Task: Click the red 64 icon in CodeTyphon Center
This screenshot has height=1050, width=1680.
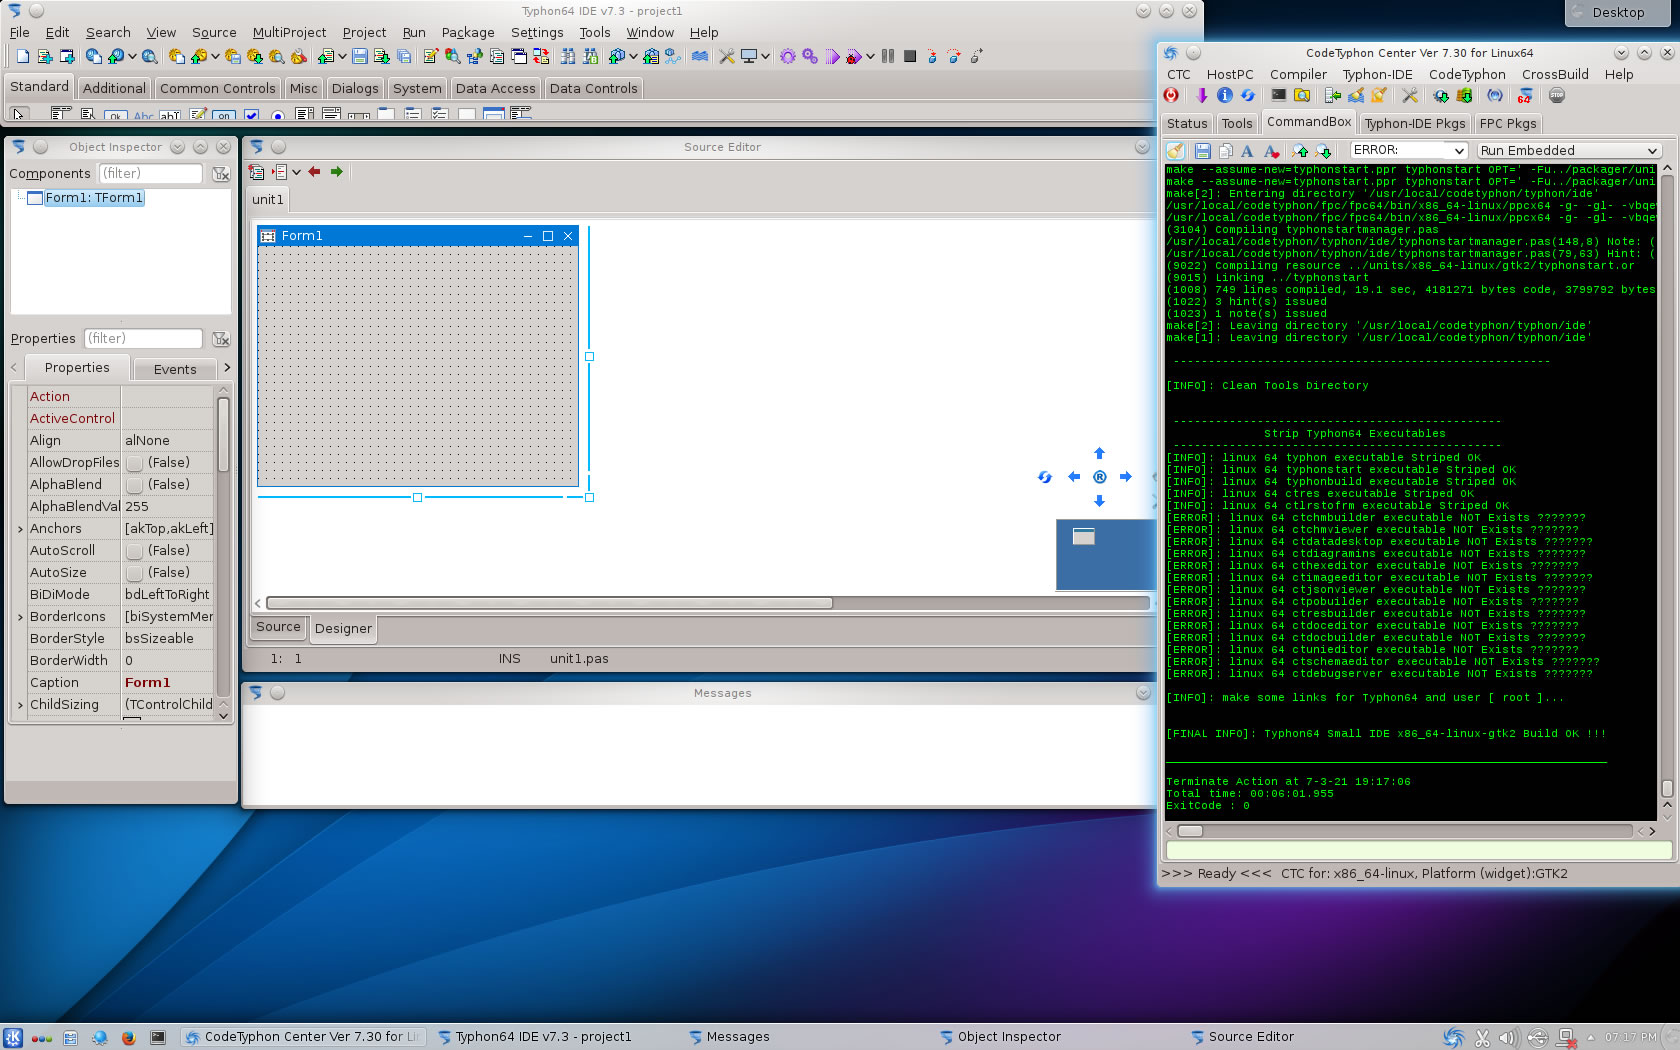Action: point(1524,96)
